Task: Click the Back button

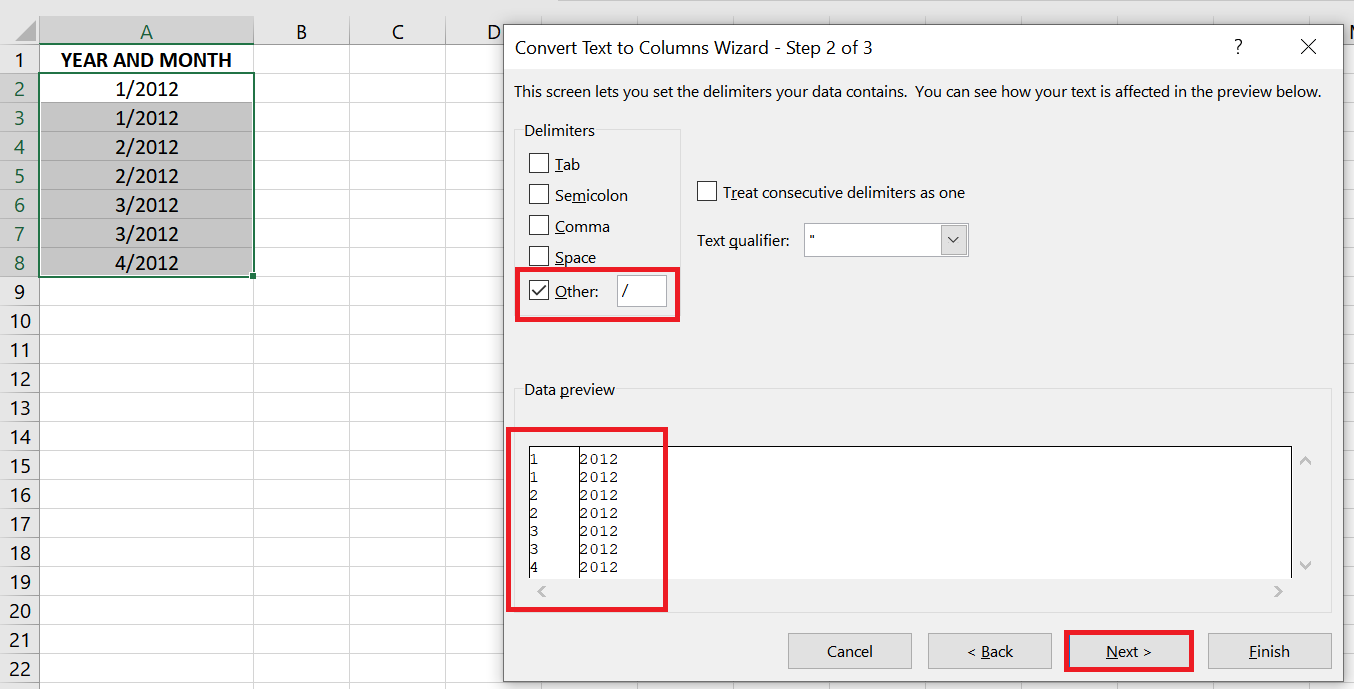Action: [x=989, y=651]
